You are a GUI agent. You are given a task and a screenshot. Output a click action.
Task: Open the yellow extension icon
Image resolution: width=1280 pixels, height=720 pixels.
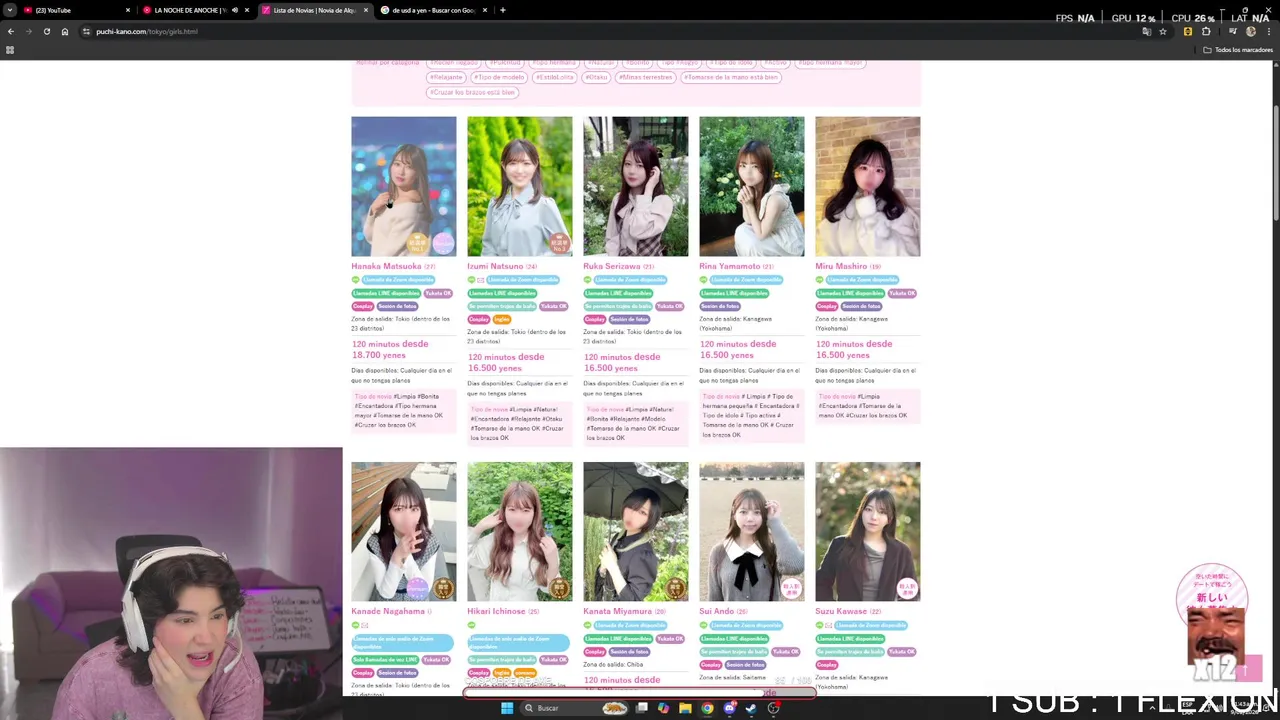(1187, 31)
